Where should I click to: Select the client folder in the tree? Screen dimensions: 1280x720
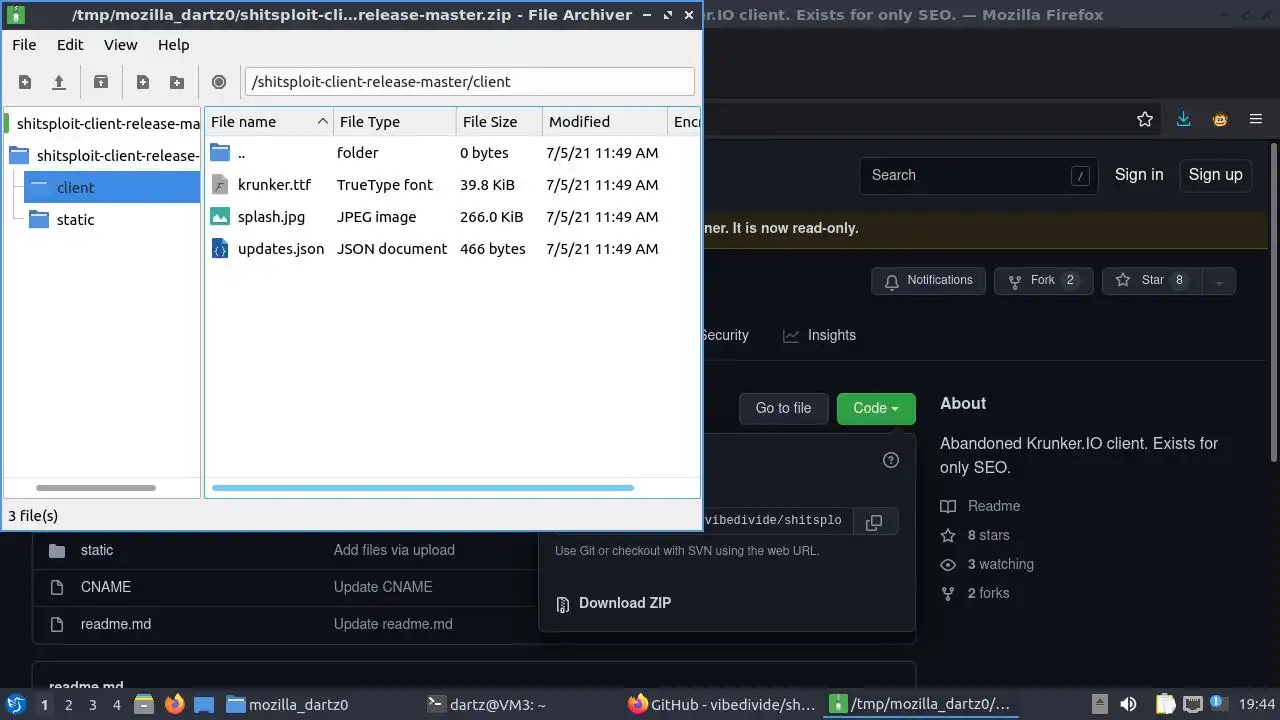point(112,187)
